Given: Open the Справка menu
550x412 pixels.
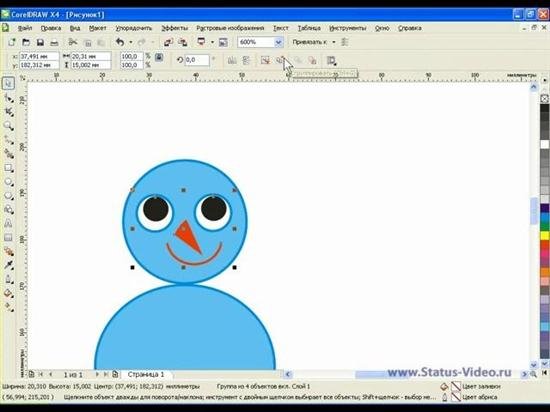Looking at the screenshot, I should click(410, 28).
